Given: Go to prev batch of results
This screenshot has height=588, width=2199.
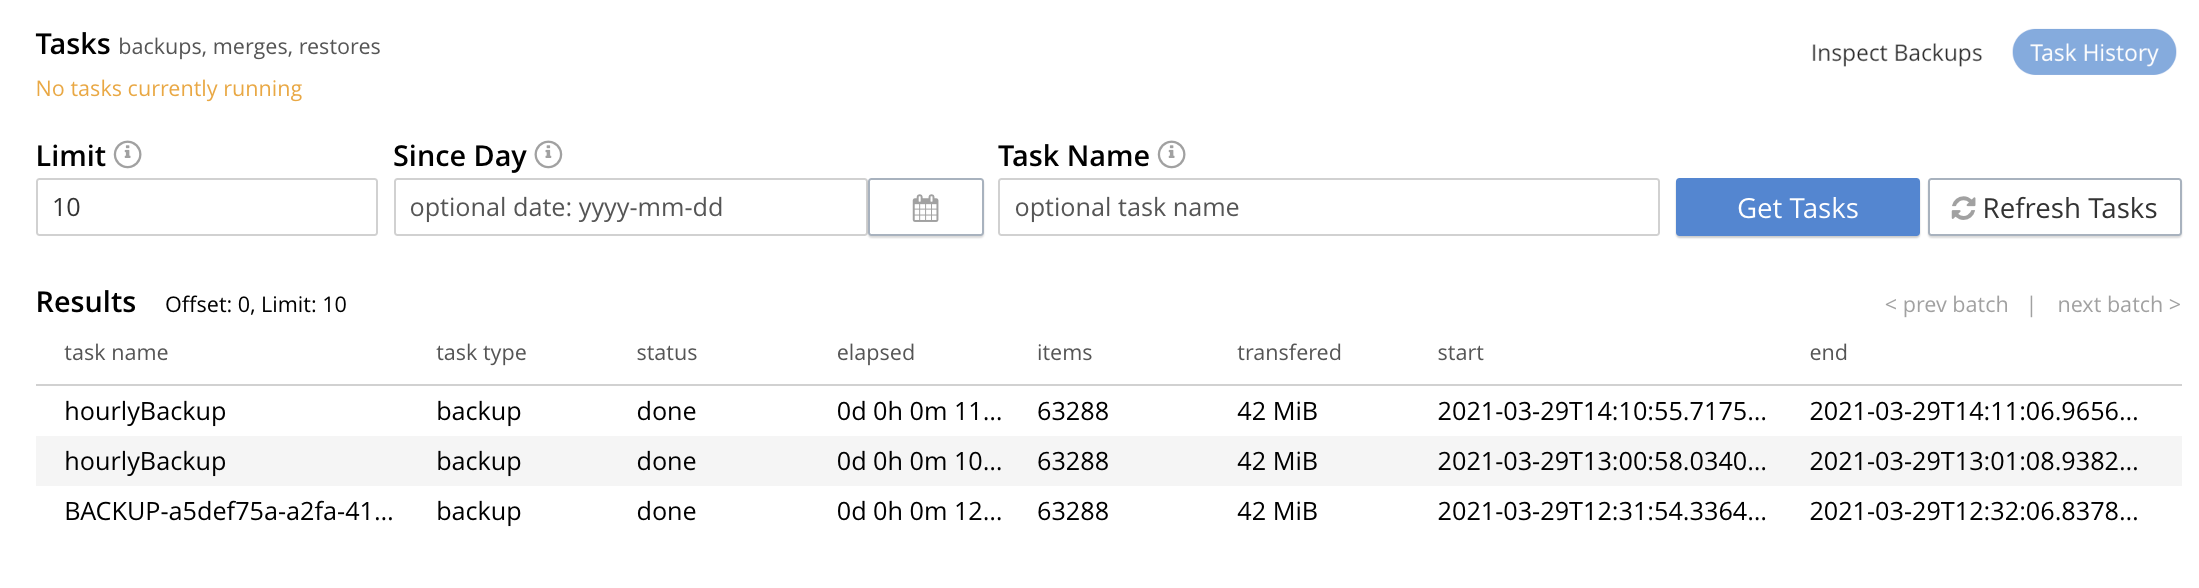Looking at the screenshot, I should tap(1946, 305).
